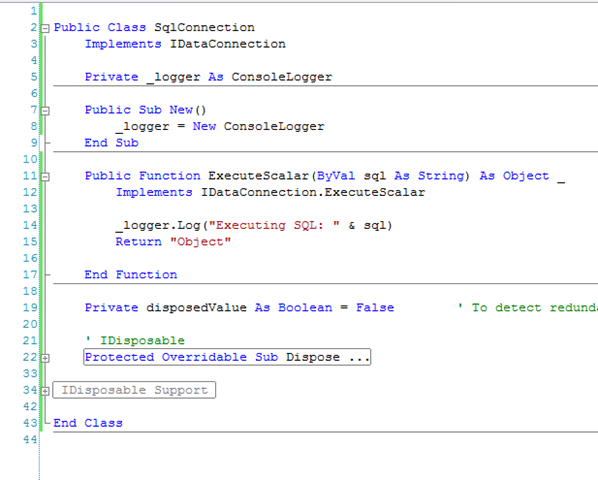
Task: Click line number 34 in the gutter
Action: (x=30, y=390)
